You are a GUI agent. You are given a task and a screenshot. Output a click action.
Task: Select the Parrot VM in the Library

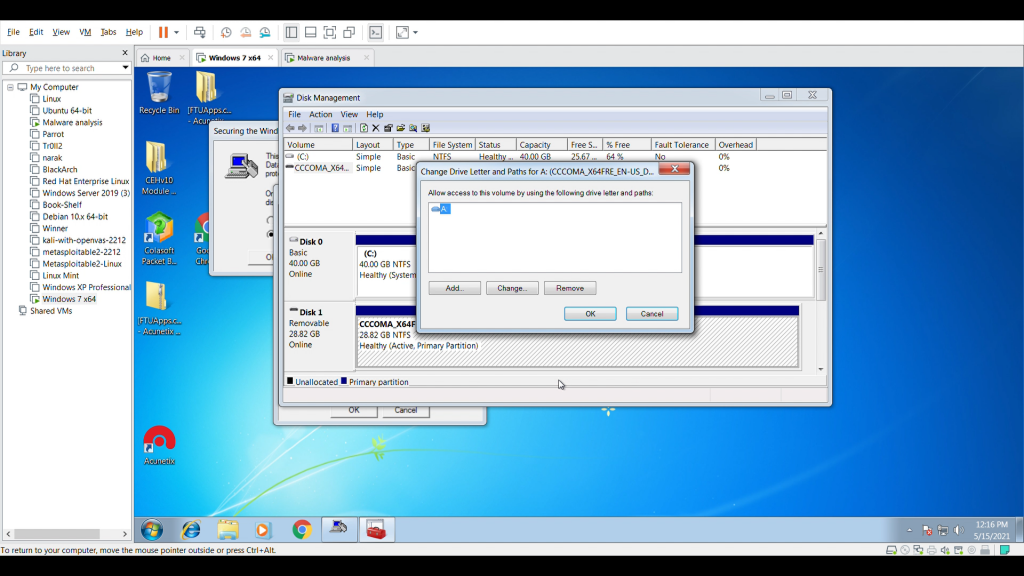[53, 134]
